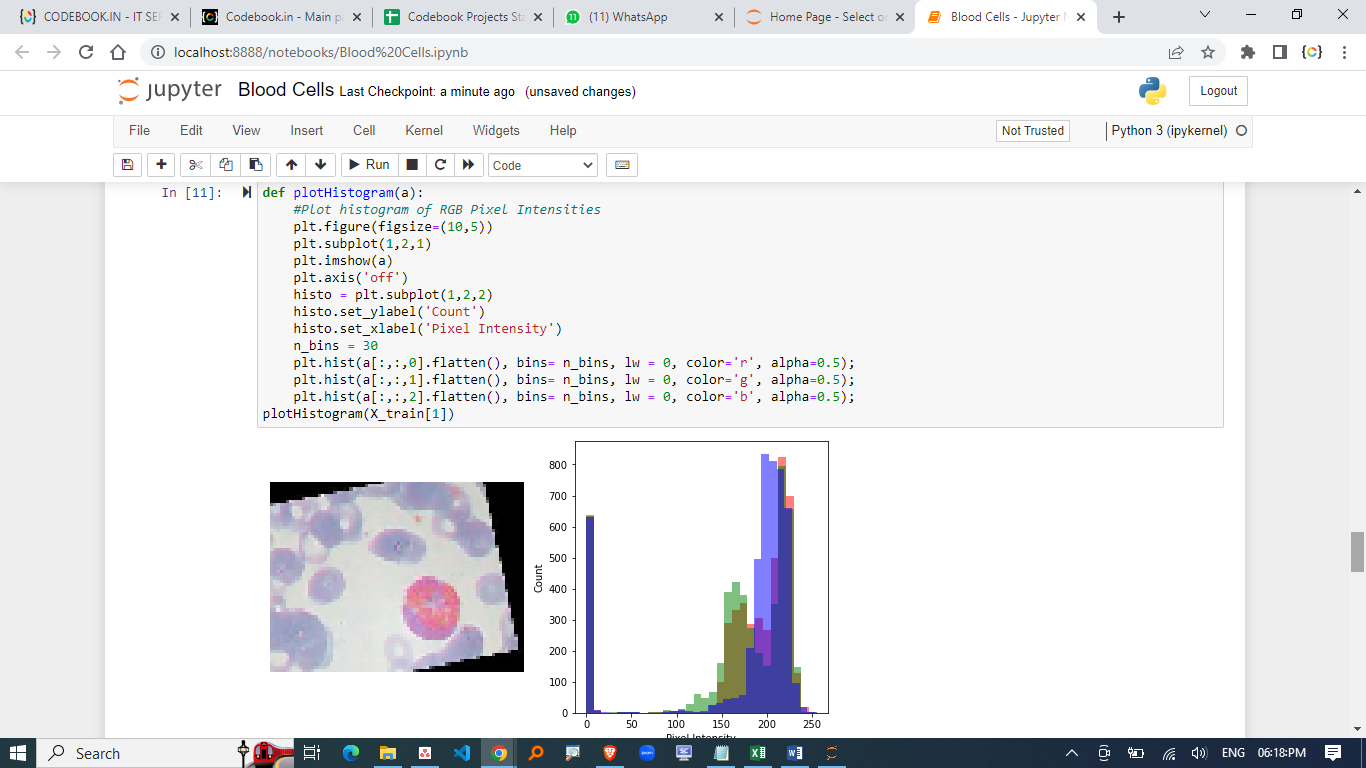Open the Cell menu
Screen dimensions: 1366x768
pyautogui.click(x=364, y=131)
